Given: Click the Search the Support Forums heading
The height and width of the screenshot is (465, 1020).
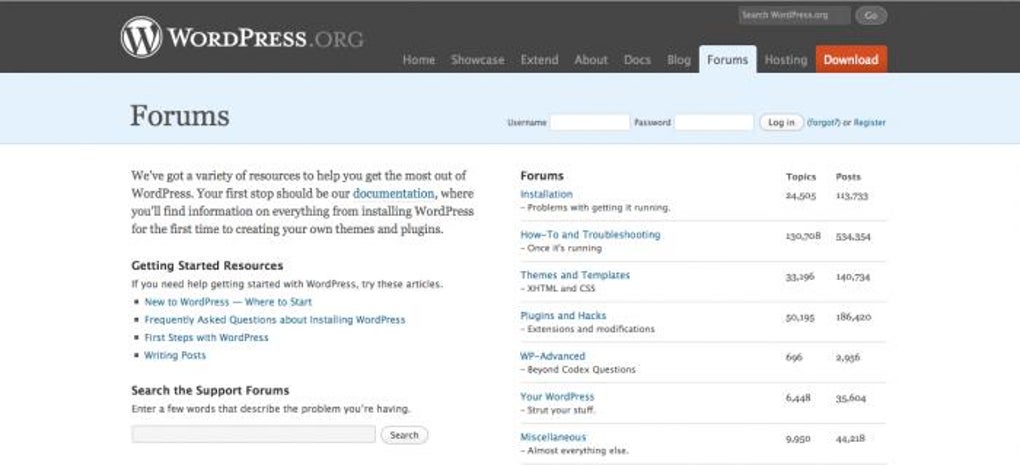Looking at the screenshot, I should [x=210, y=391].
